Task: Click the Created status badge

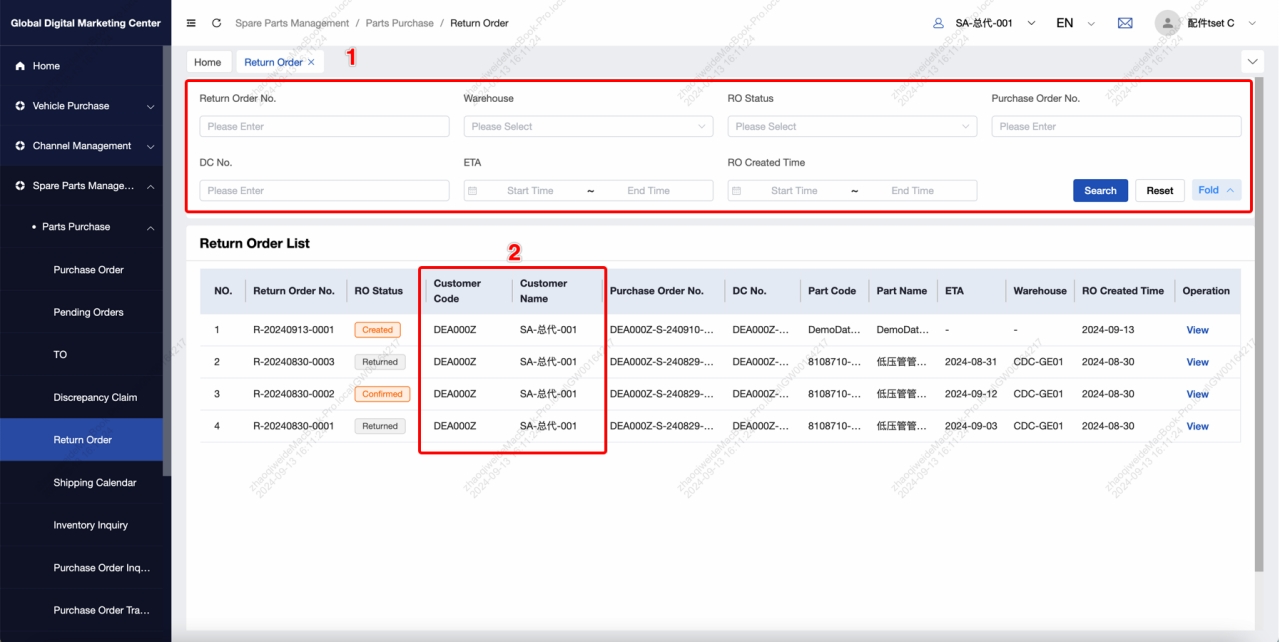Action: [377, 330]
